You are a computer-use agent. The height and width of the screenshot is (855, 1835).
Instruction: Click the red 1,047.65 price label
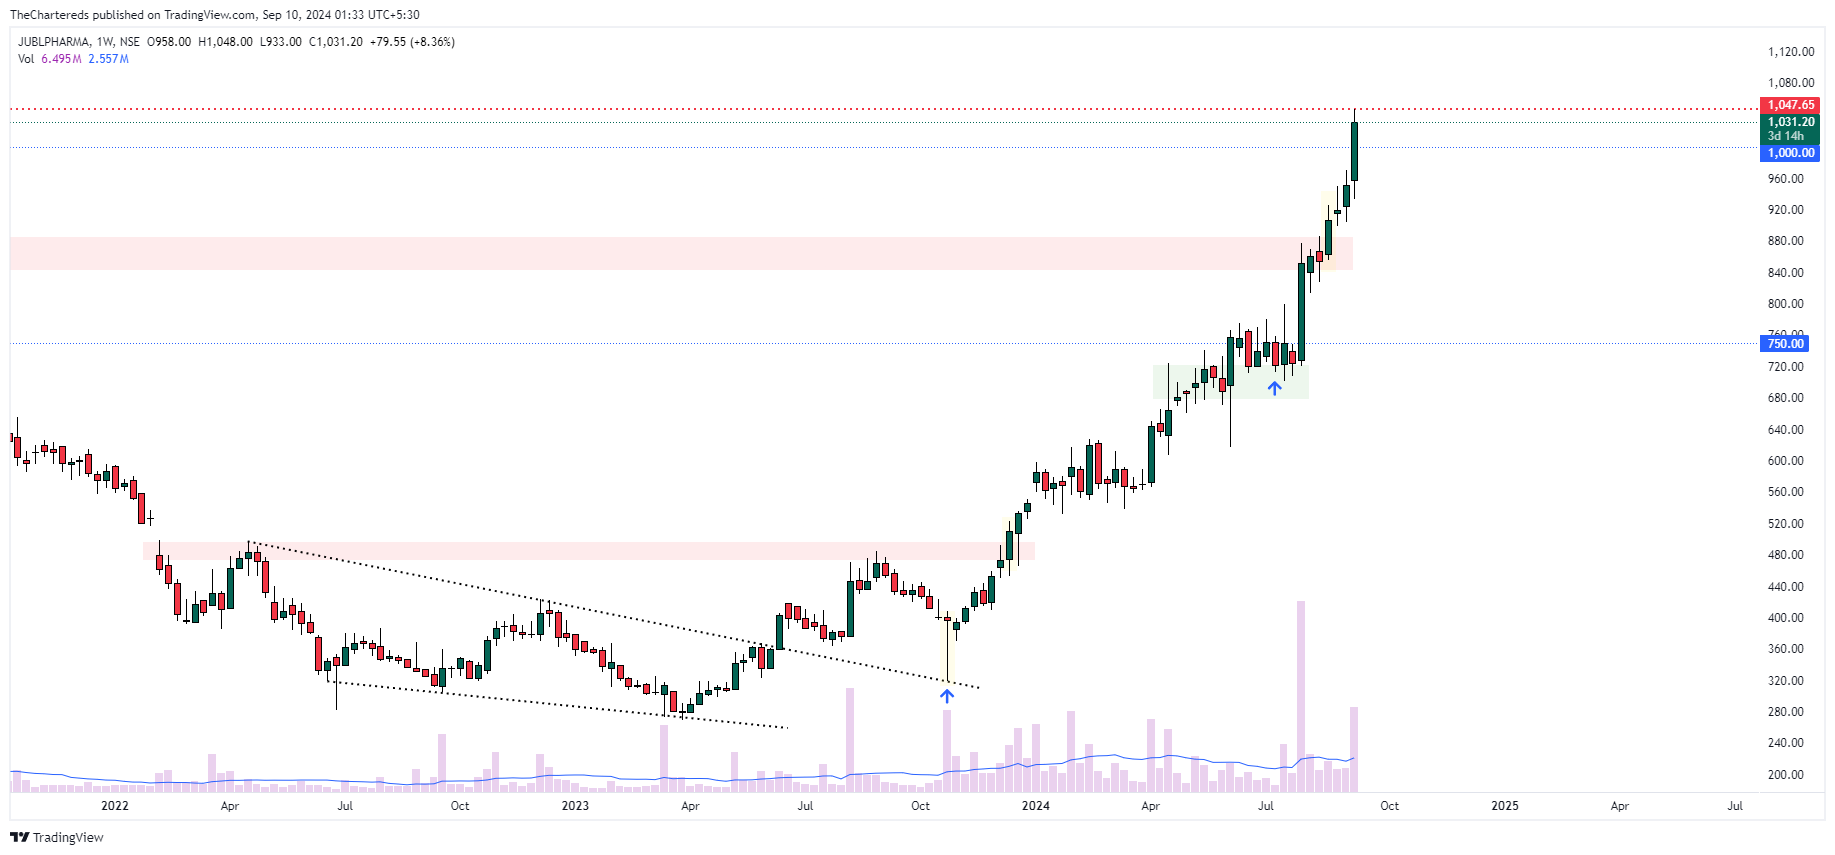(1790, 105)
